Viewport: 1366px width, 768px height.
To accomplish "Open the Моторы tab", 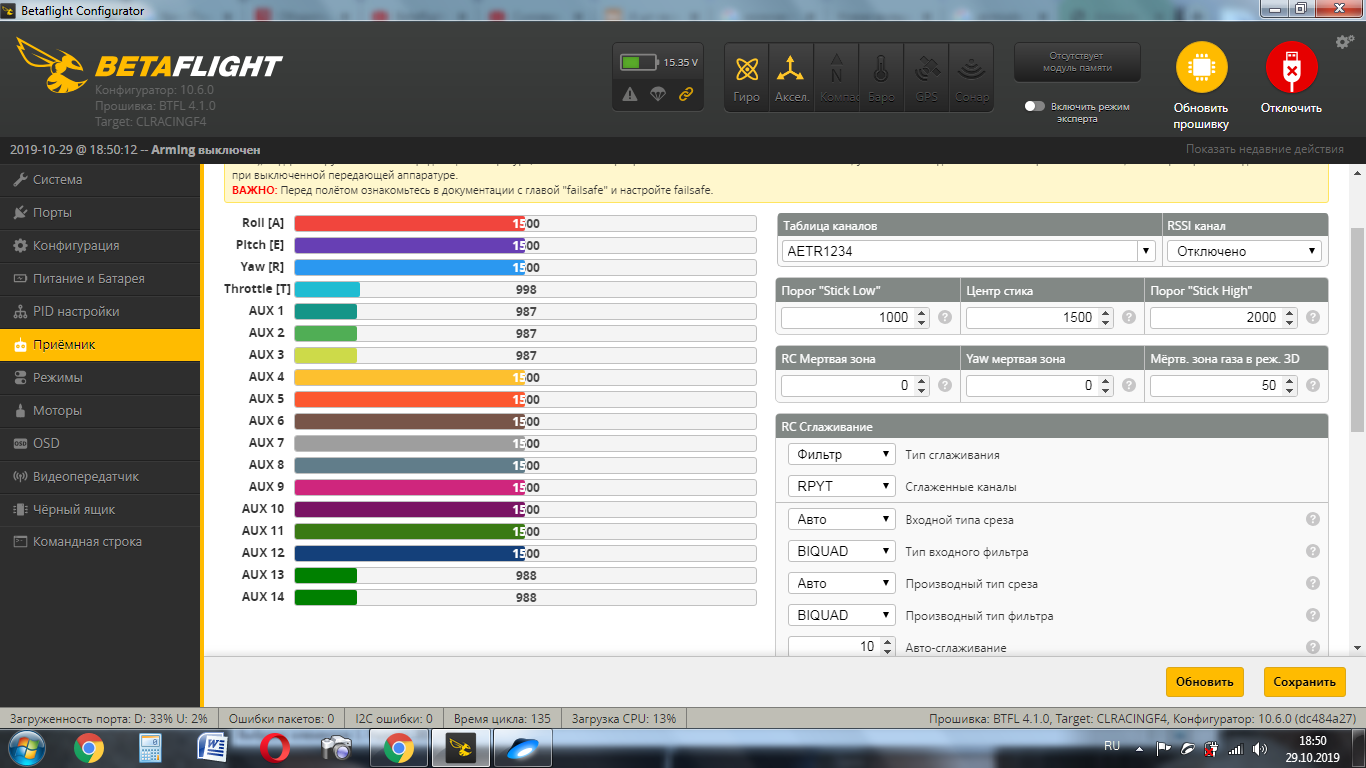I will tap(100, 411).
